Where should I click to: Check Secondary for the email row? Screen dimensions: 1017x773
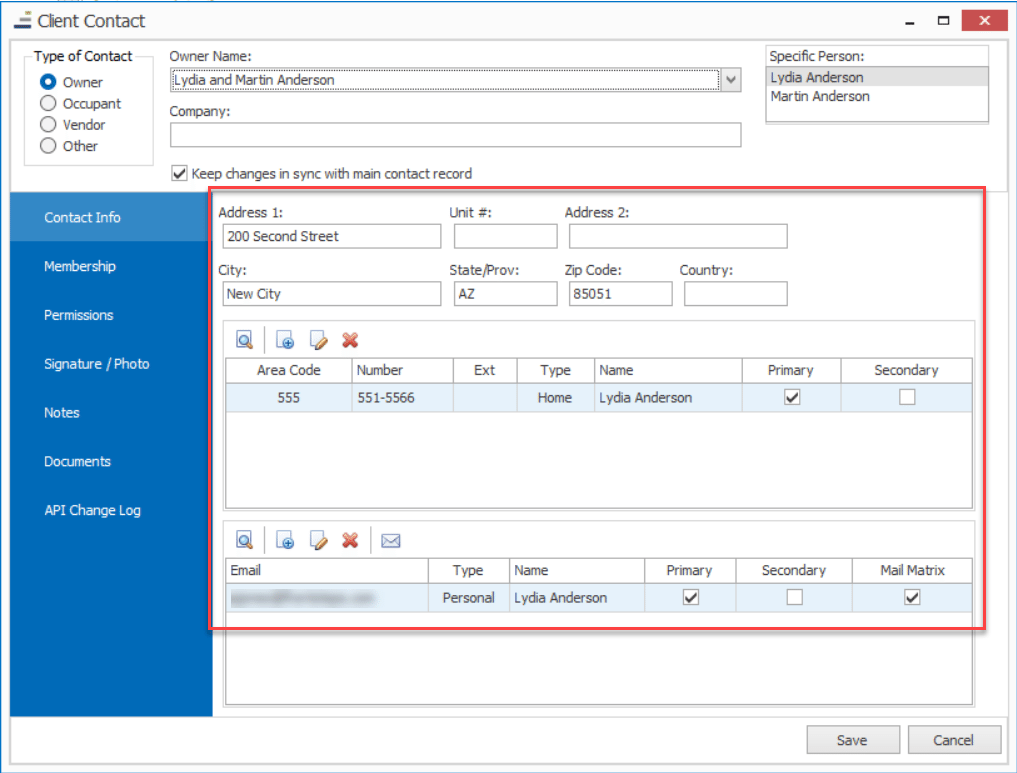pos(795,597)
